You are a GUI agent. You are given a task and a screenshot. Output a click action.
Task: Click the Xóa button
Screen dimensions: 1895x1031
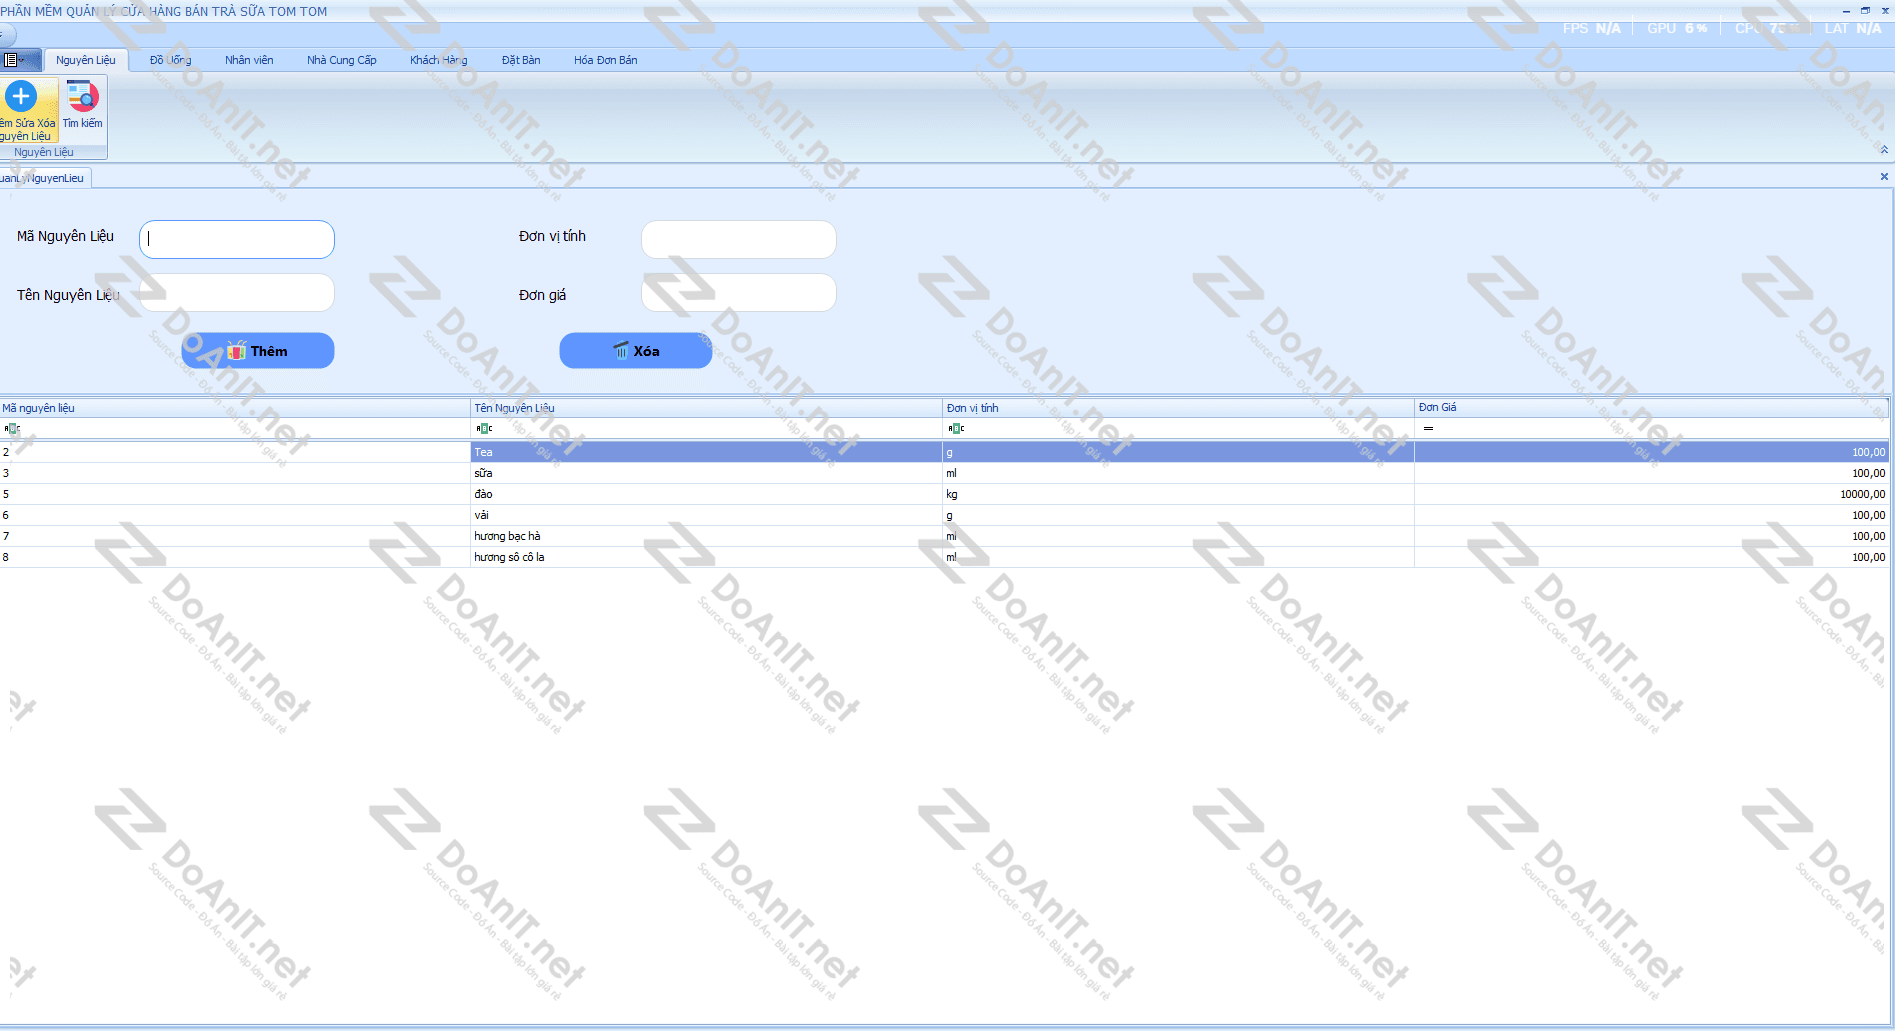[x=636, y=351]
